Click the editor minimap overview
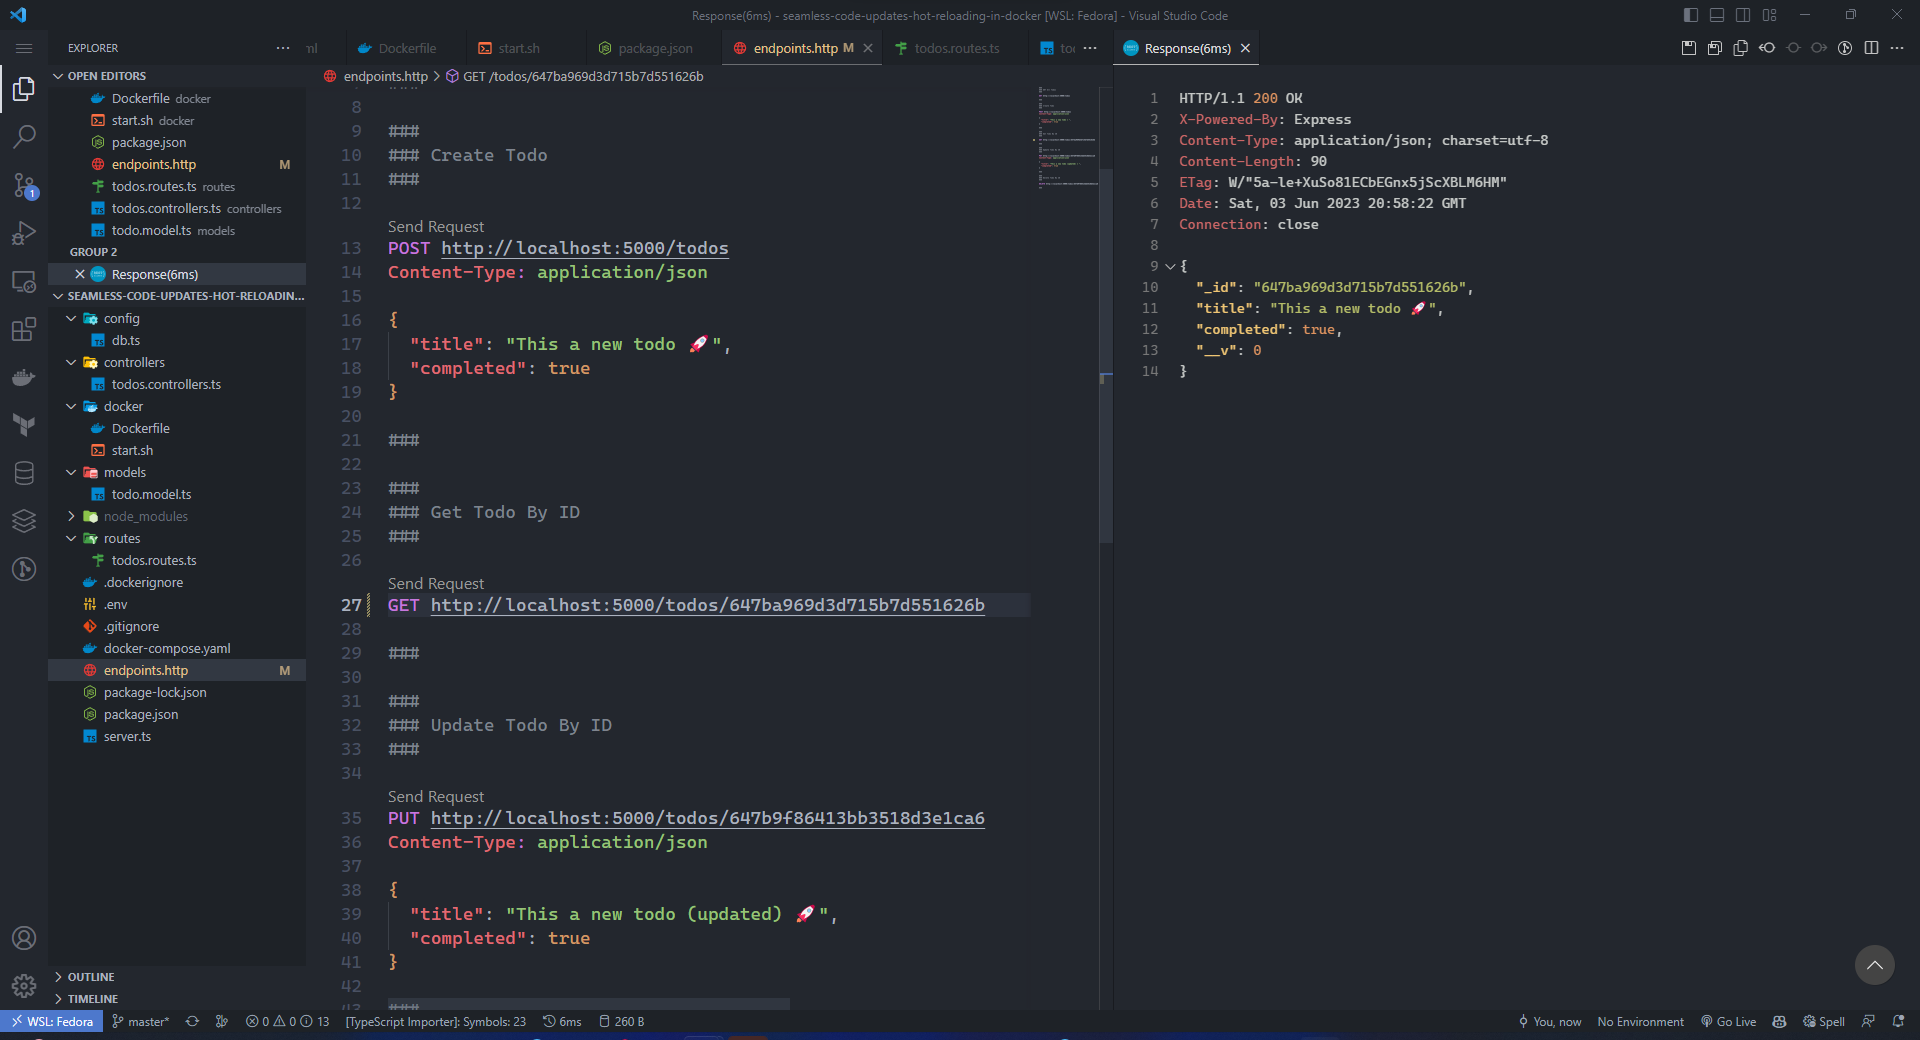This screenshot has width=1920, height=1040. point(1067,140)
